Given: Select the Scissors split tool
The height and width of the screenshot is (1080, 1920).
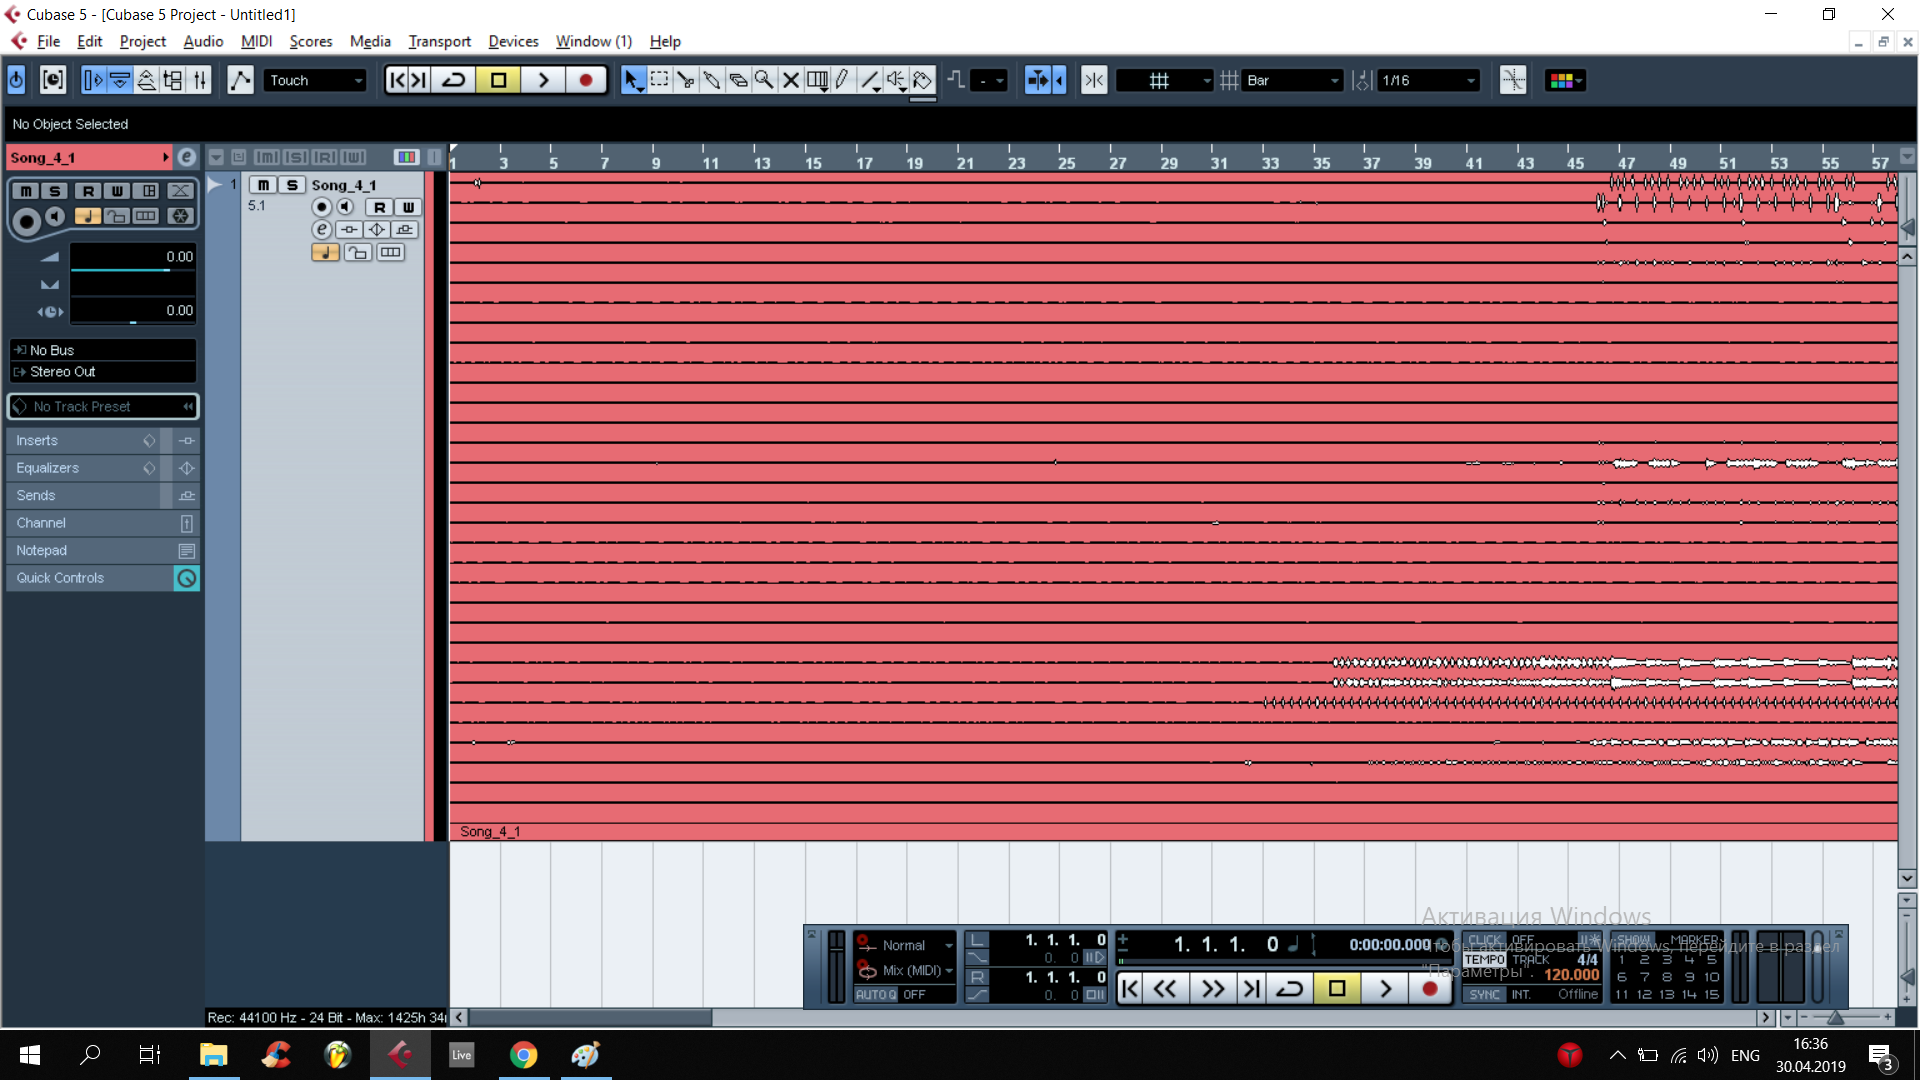Looking at the screenshot, I should pos(685,80).
